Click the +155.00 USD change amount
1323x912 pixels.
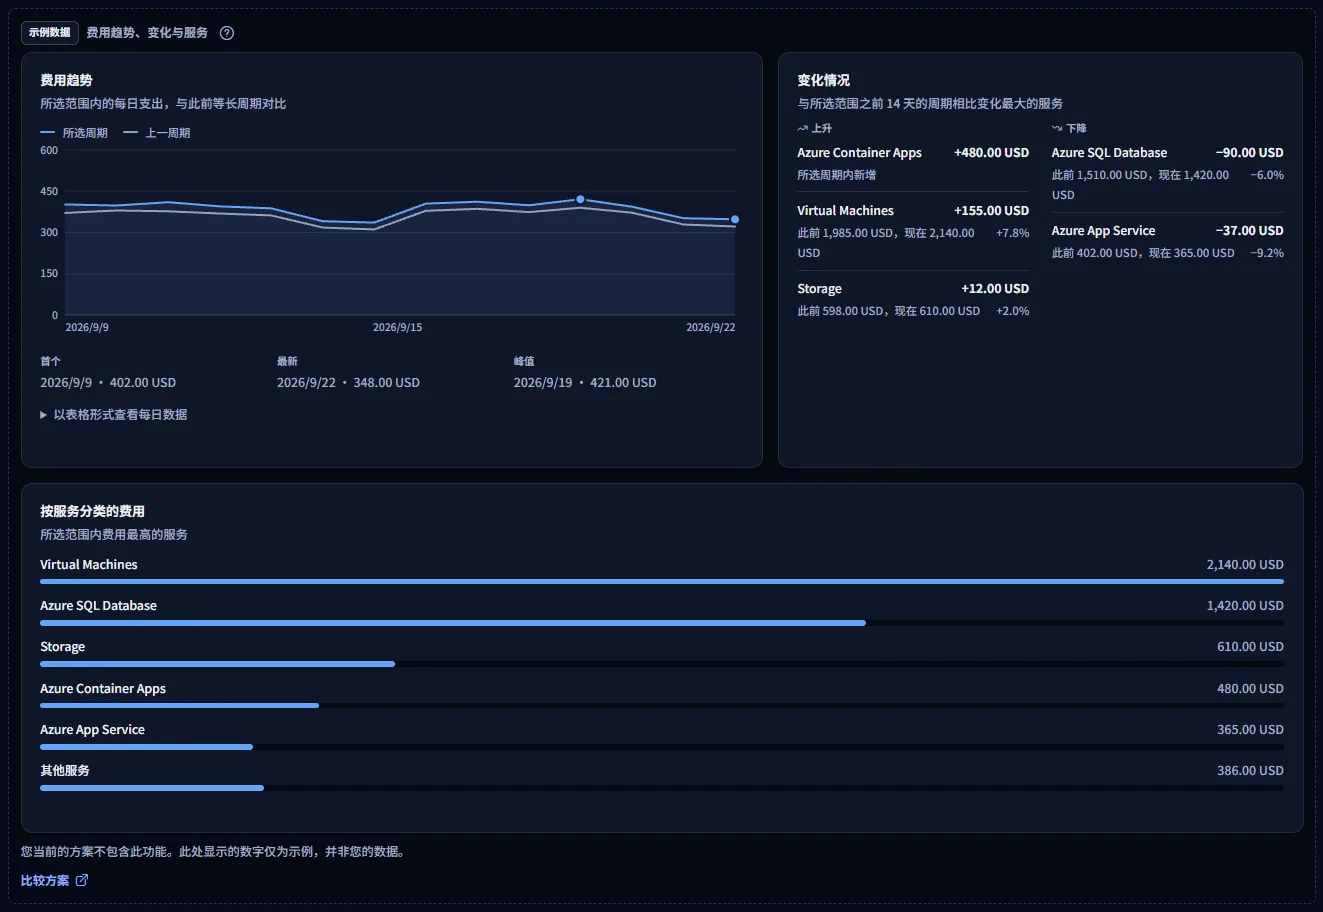click(x=991, y=211)
